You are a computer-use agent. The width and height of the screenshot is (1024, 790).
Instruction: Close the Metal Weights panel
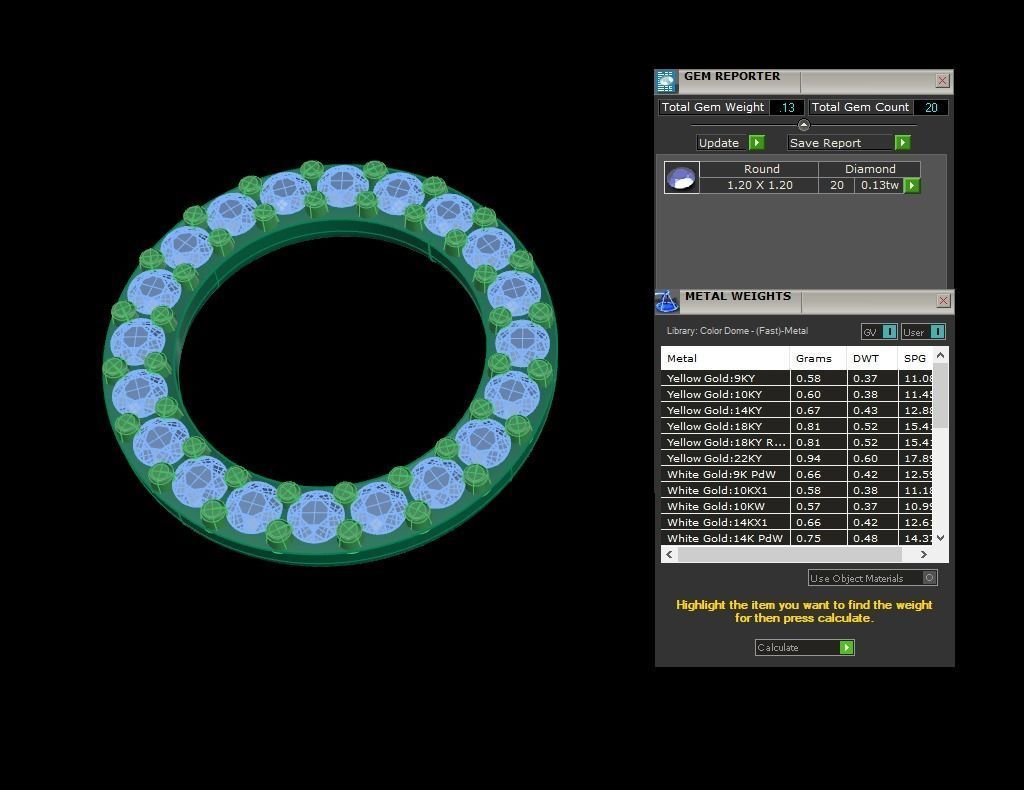tap(943, 300)
